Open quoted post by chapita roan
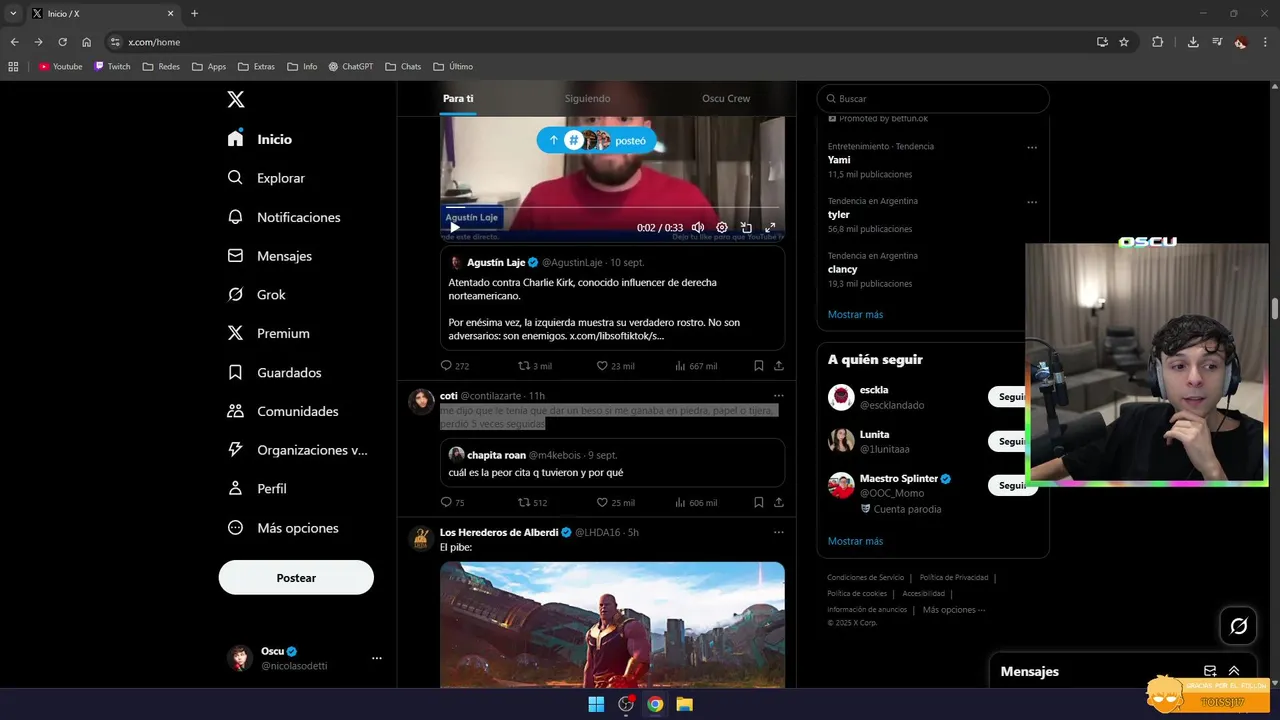This screenshot has width=1280, height=720. (x=612, y=463)
